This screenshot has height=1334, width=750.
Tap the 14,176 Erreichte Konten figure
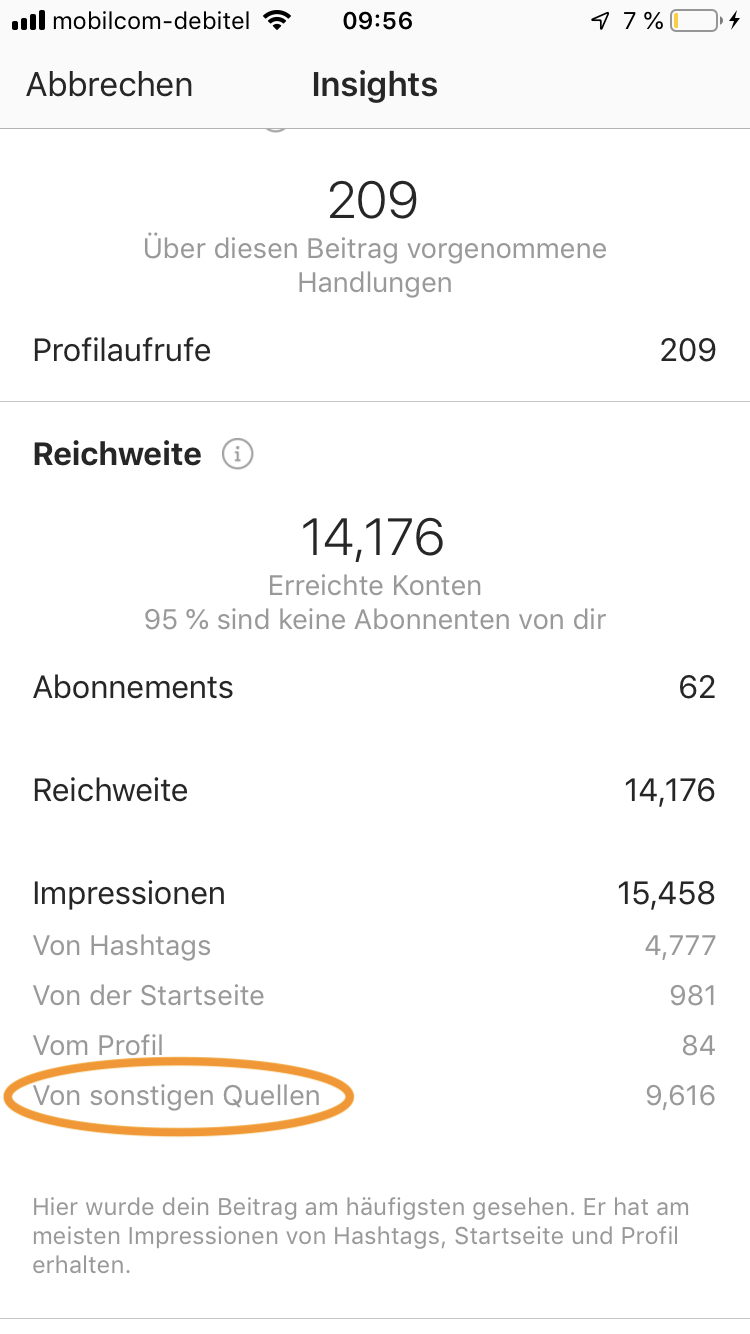[x=373, y=538]
